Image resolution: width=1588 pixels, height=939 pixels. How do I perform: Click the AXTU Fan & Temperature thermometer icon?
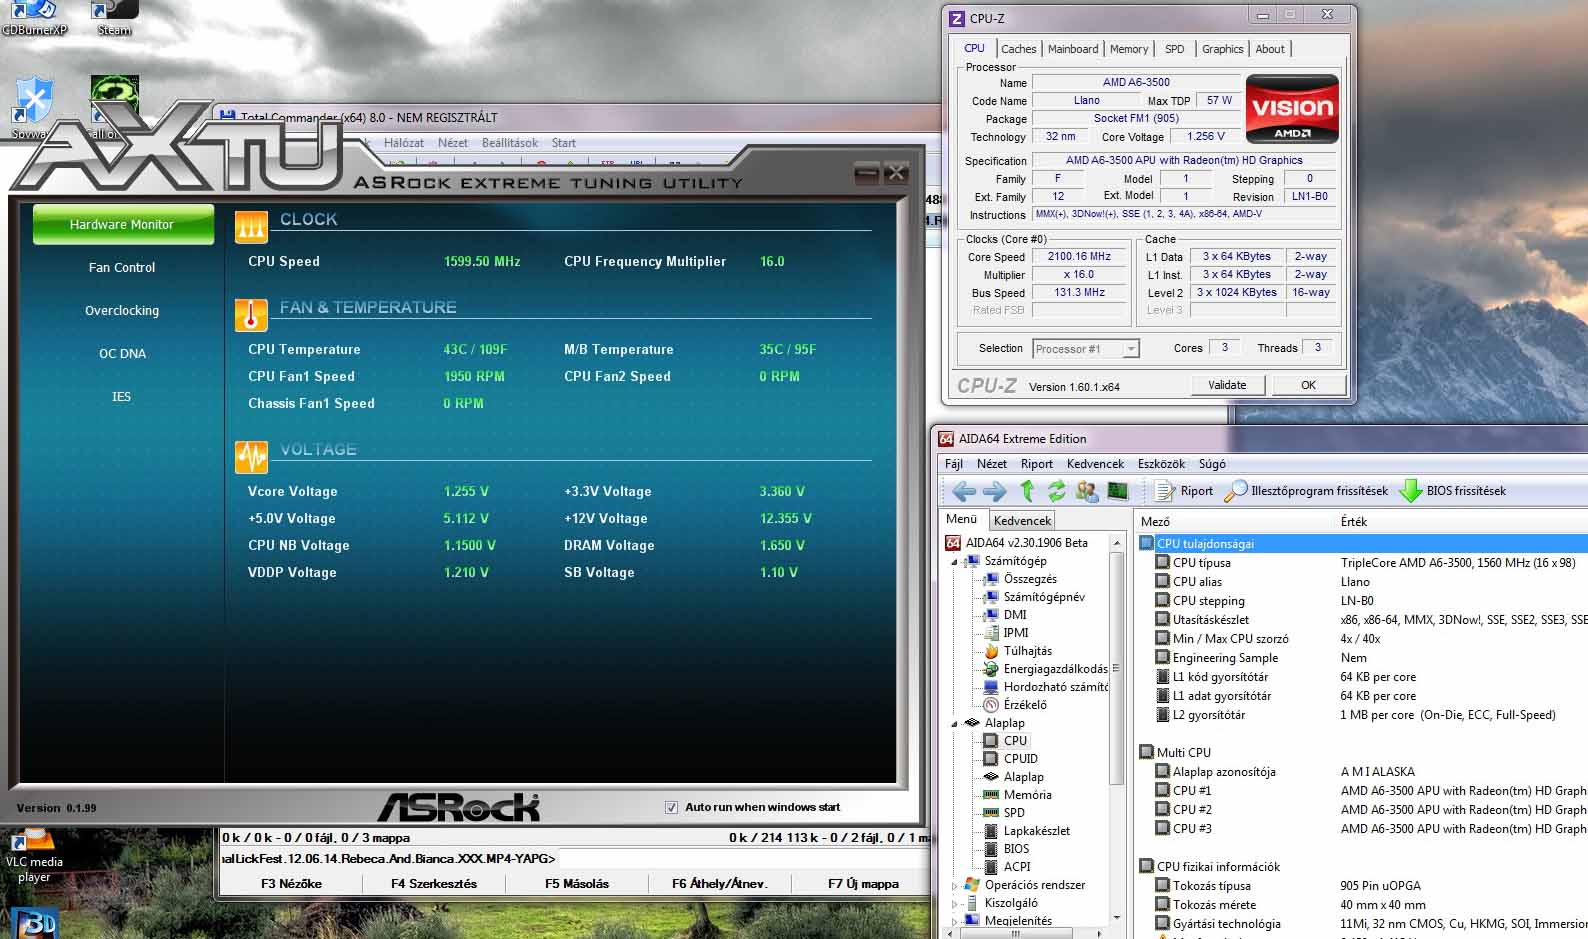click(x=251, y=315)
